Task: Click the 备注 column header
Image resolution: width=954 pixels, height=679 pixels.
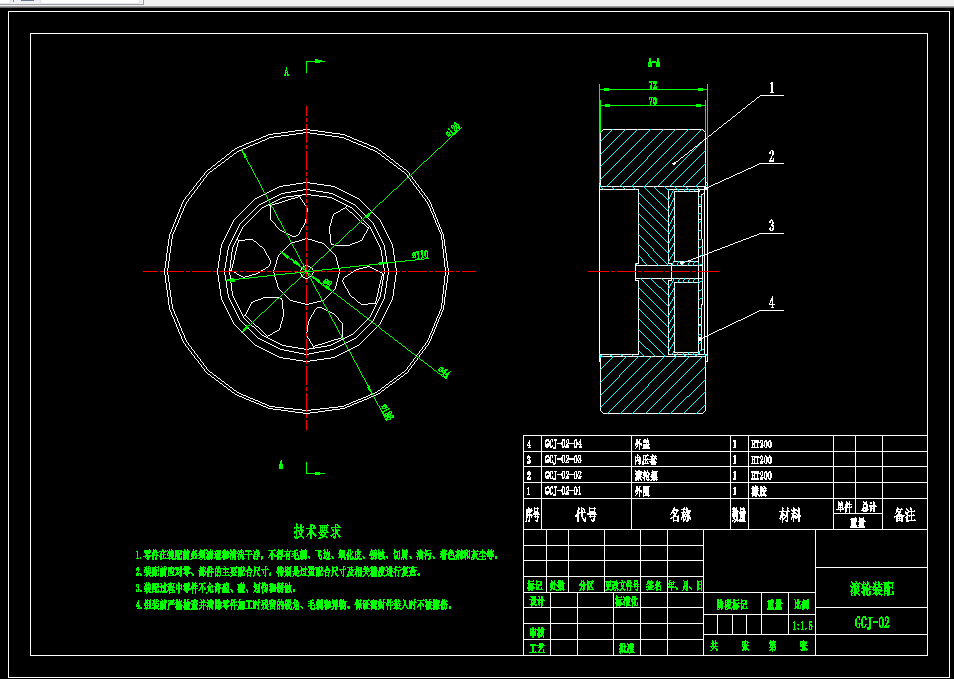Action: pos(905,515)
